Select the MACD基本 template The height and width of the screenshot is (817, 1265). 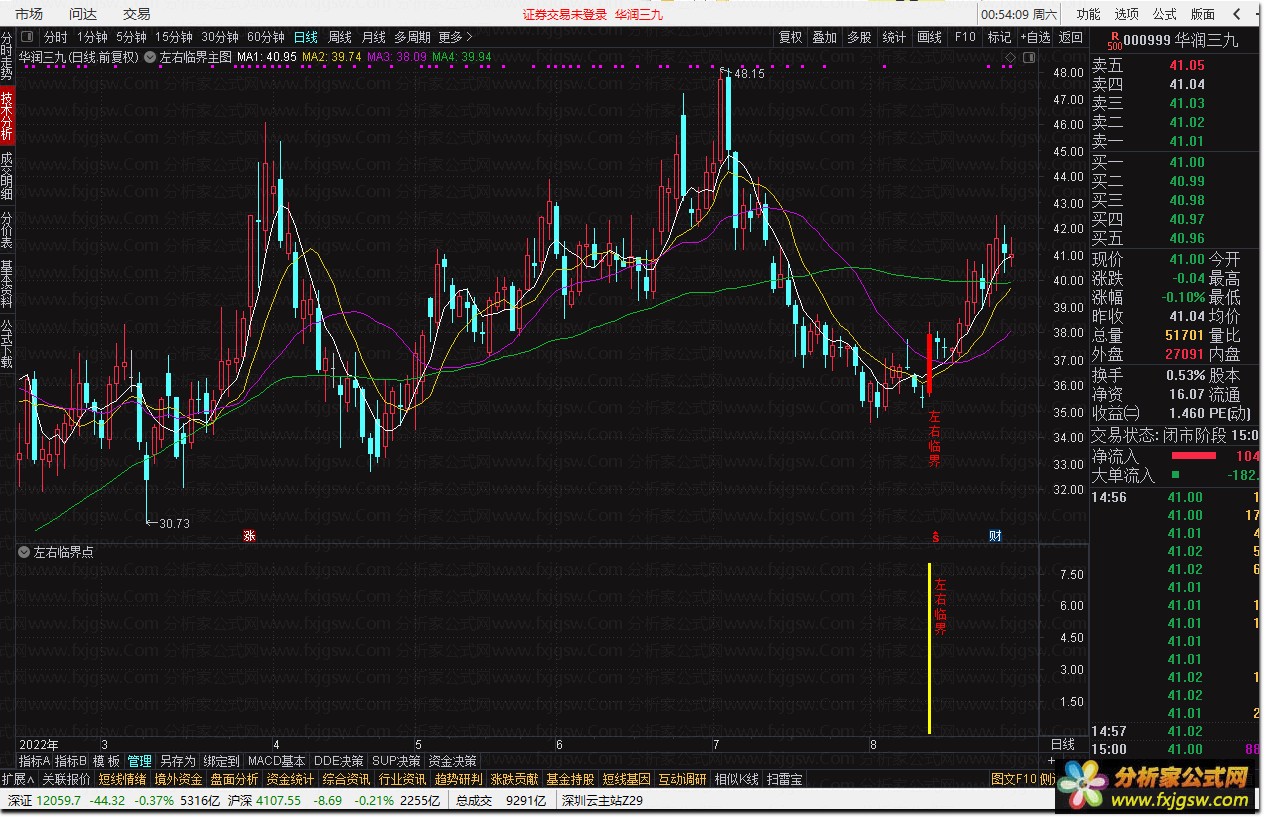point(277,761)
